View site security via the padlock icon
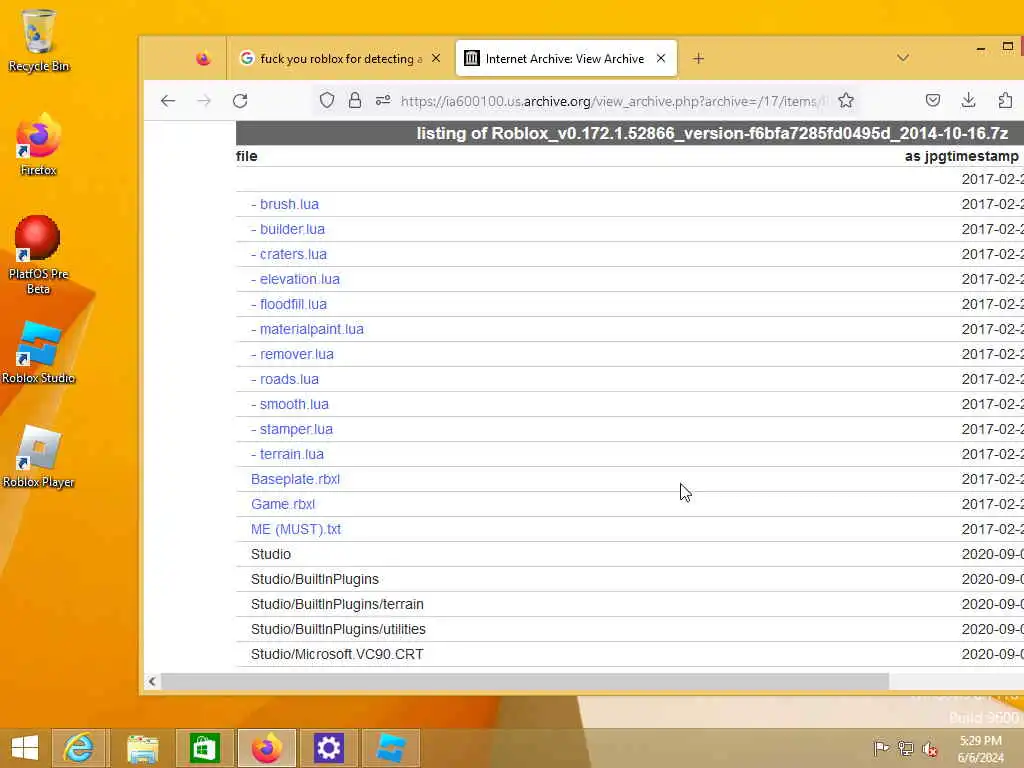Image resolution: width=1024 pixels, height=768 pixels. (x=355, y=101)
